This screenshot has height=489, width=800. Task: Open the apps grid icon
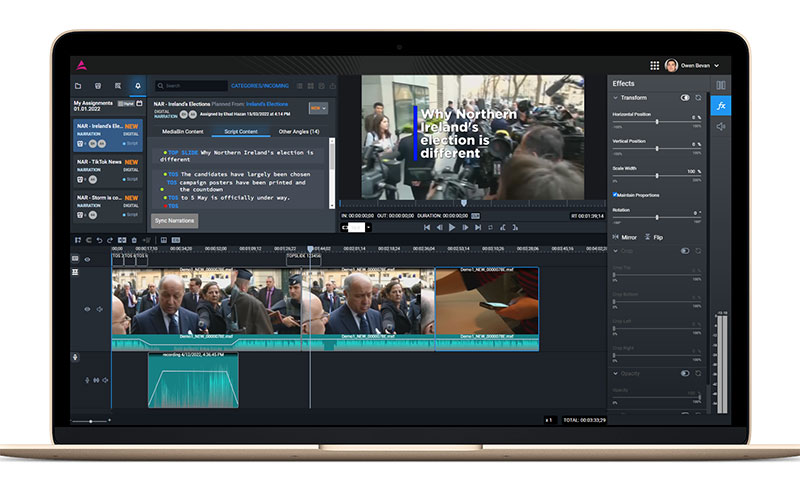point(654,65)
